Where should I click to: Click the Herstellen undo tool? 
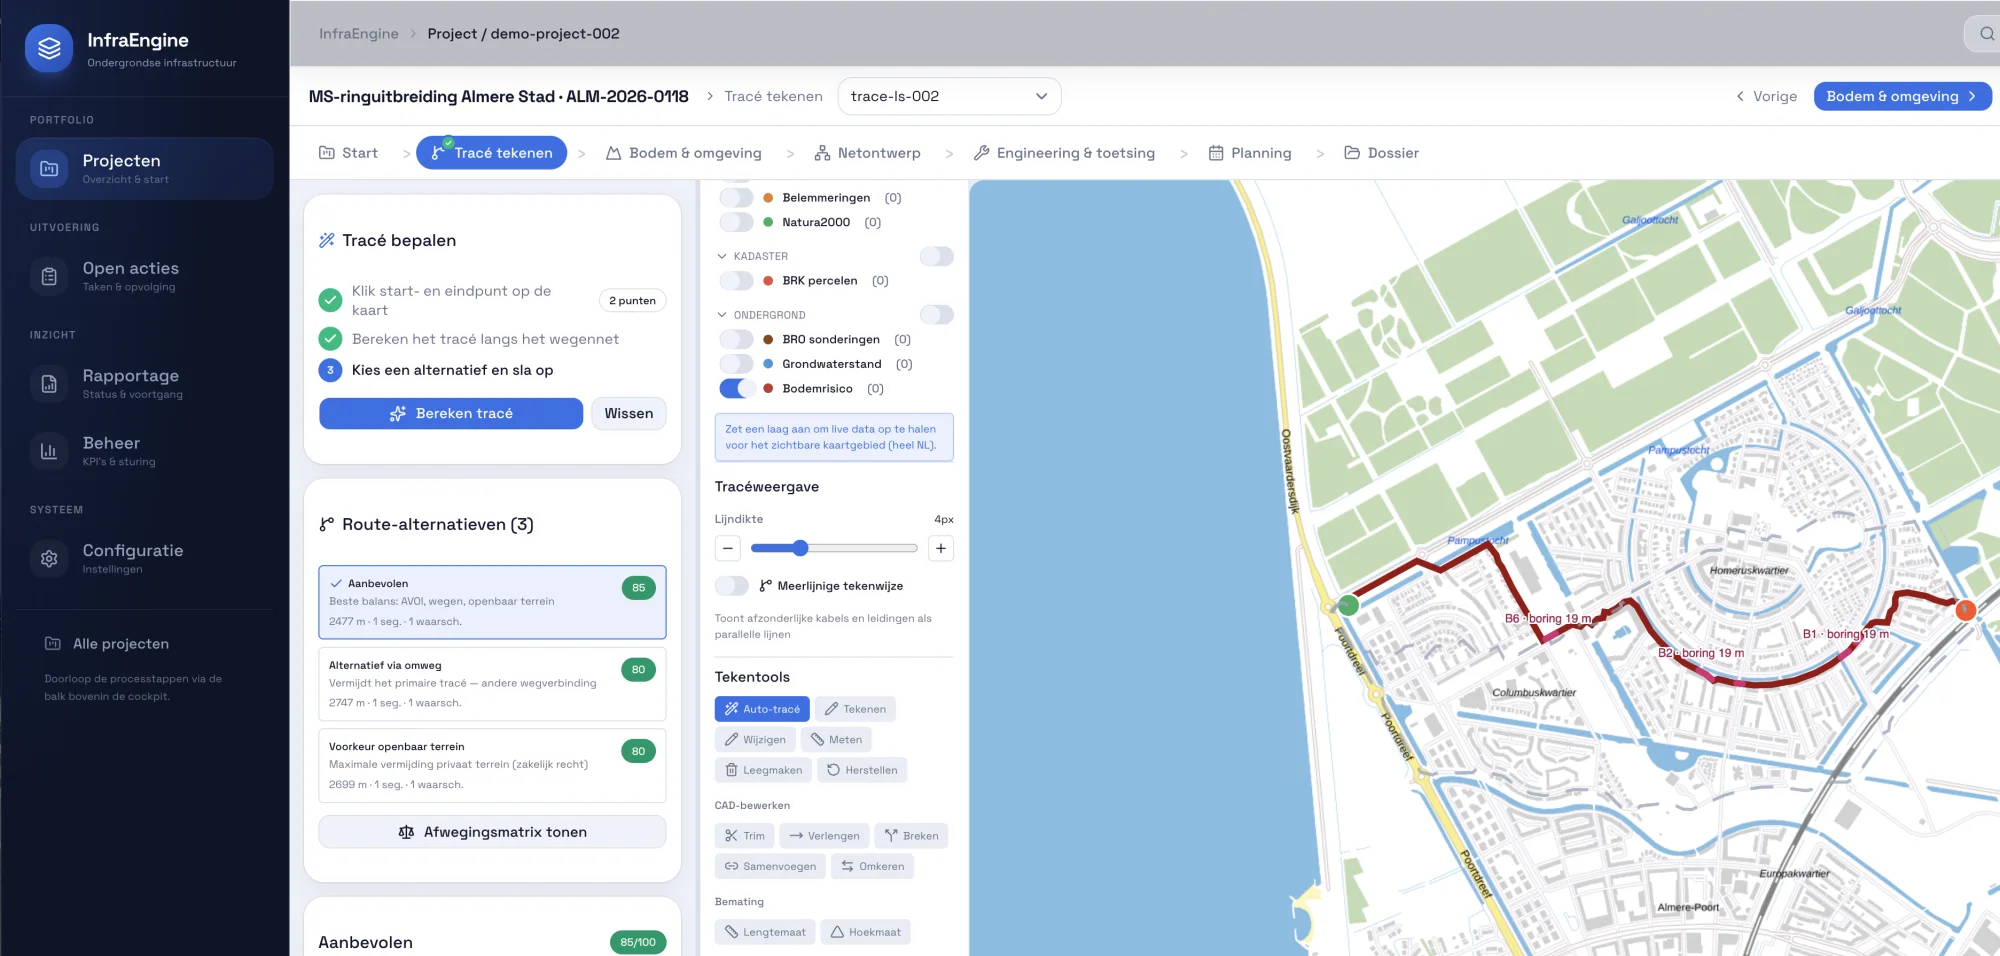[862, 770]
